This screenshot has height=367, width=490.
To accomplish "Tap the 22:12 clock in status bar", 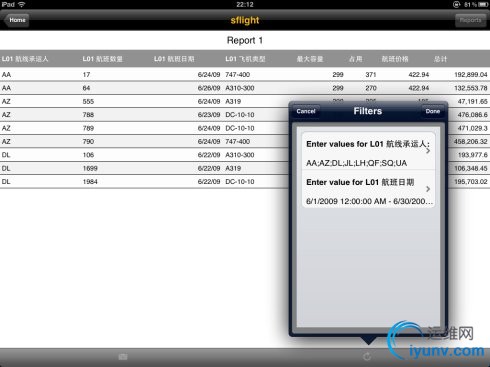I will pos(245,4).
